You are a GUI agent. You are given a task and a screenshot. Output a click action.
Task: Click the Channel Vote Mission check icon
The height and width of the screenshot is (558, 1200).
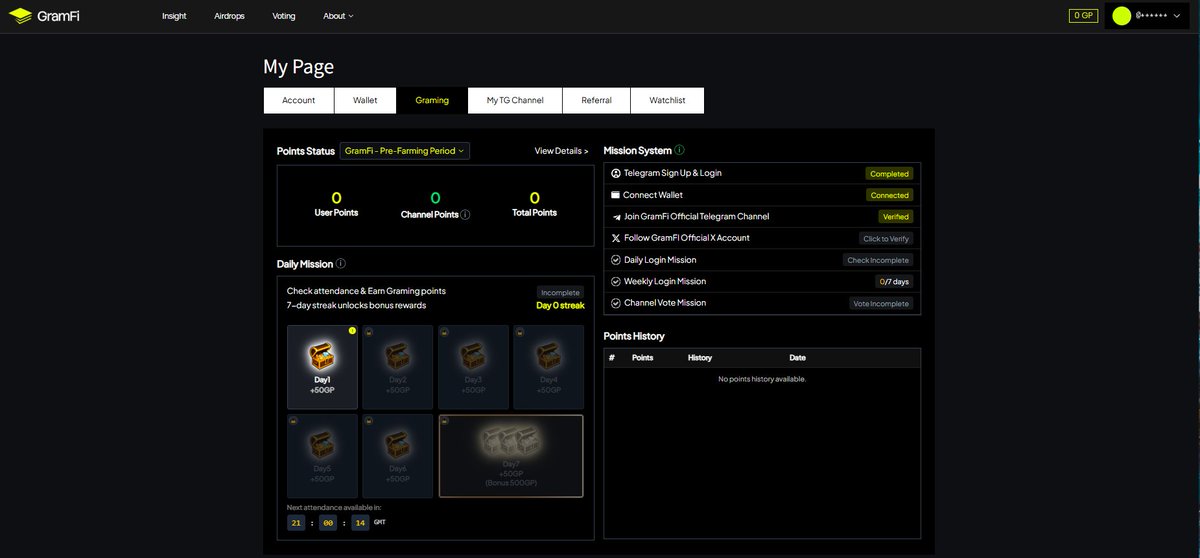click(616, 303)
